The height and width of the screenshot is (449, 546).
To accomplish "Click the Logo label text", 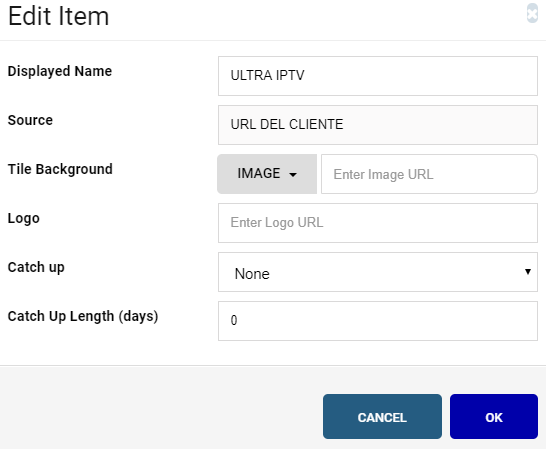I will [x=24, y=218].
